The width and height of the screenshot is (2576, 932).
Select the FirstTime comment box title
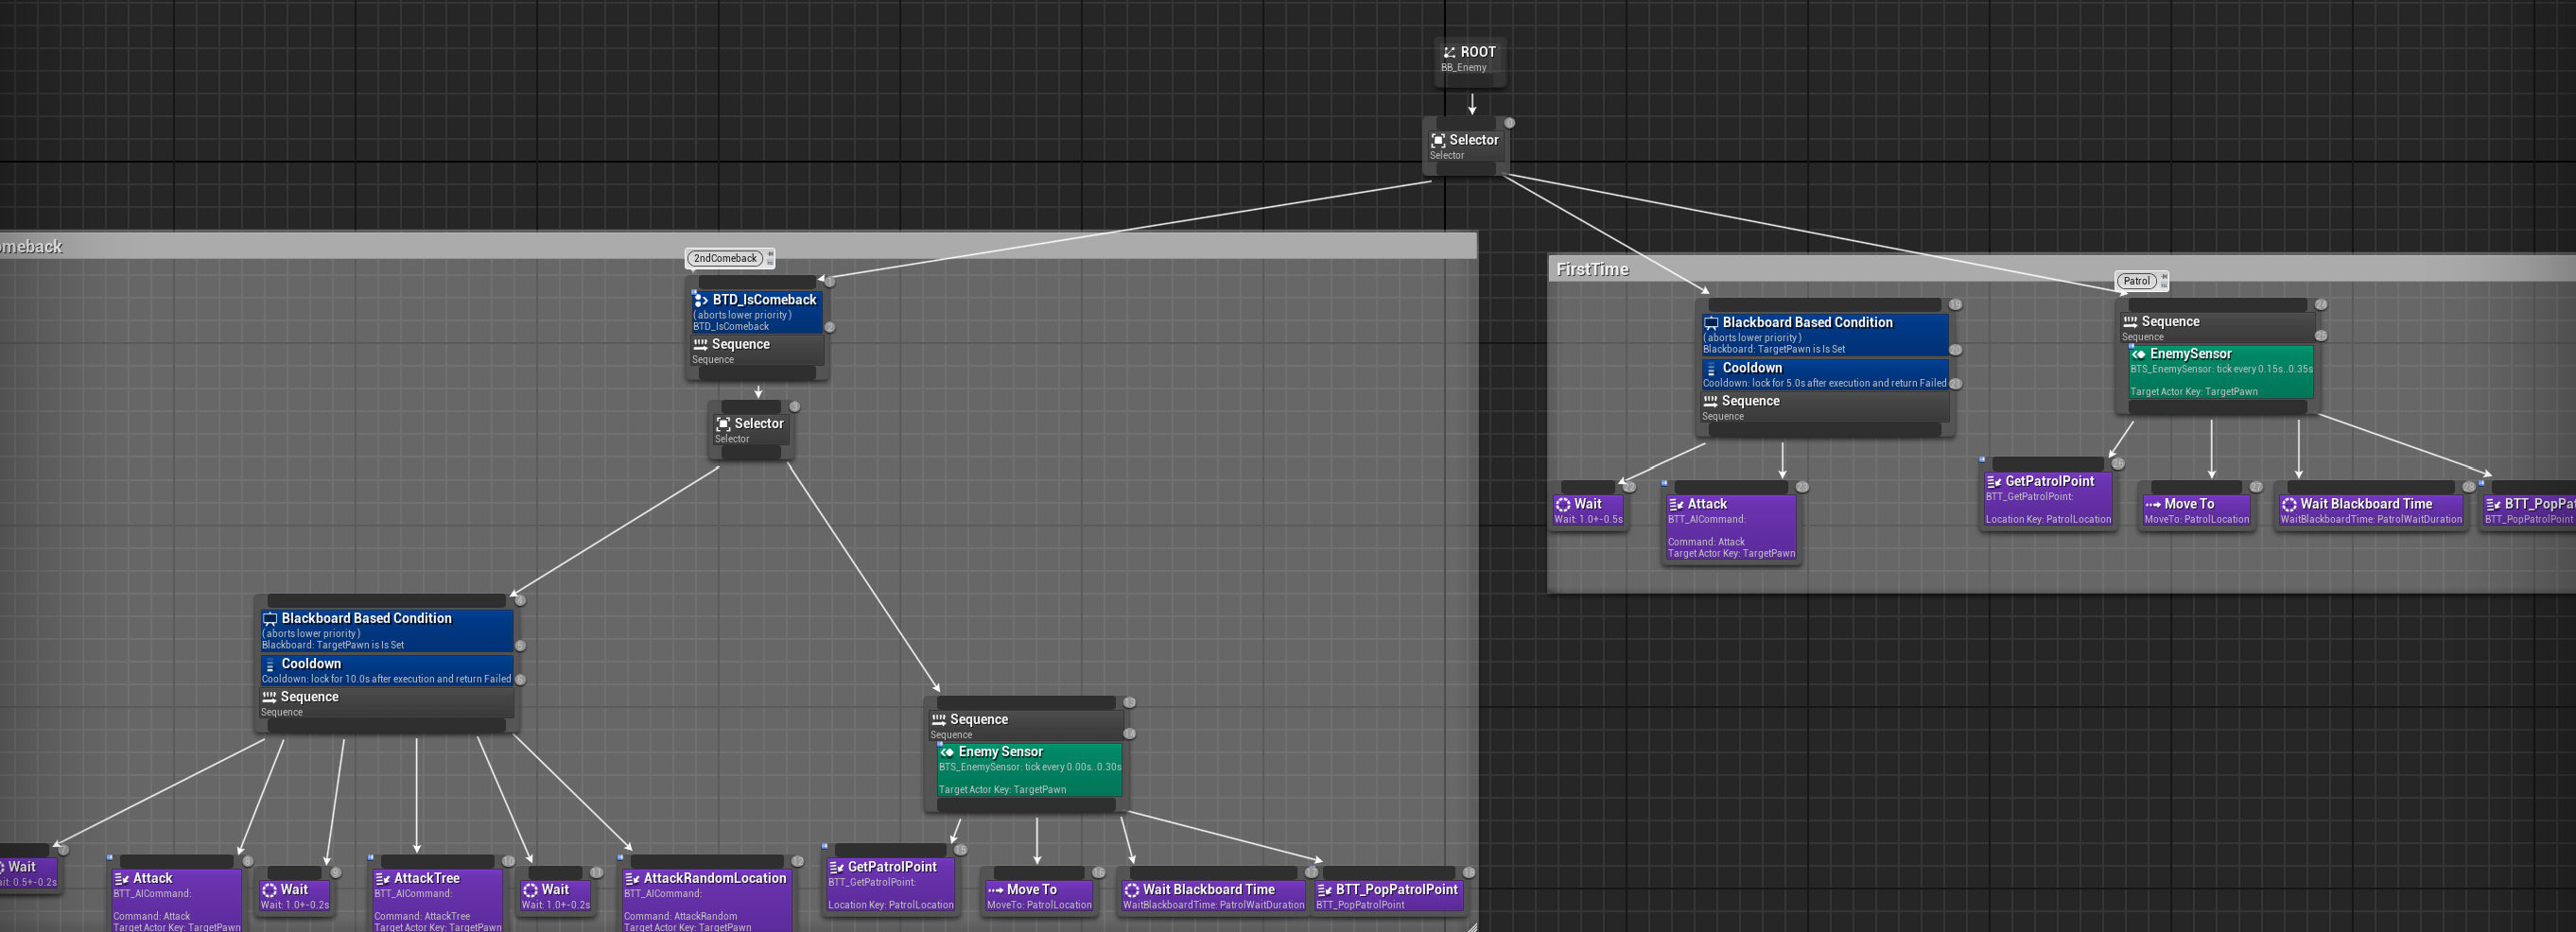click(x=1592, y=270)
